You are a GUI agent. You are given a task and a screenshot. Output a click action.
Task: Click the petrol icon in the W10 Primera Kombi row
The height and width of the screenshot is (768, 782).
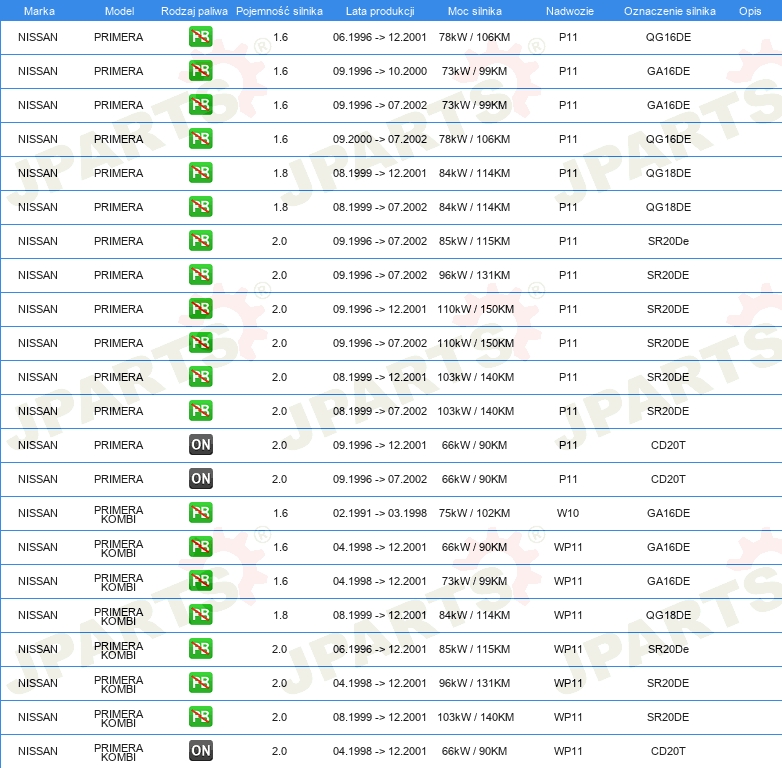[x=200, y=513]
